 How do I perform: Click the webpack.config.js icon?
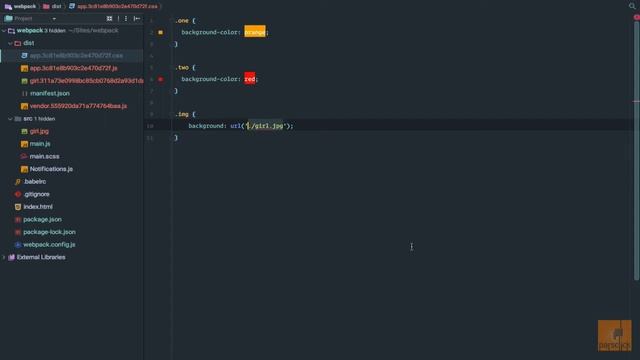click(x=18, y=244)
